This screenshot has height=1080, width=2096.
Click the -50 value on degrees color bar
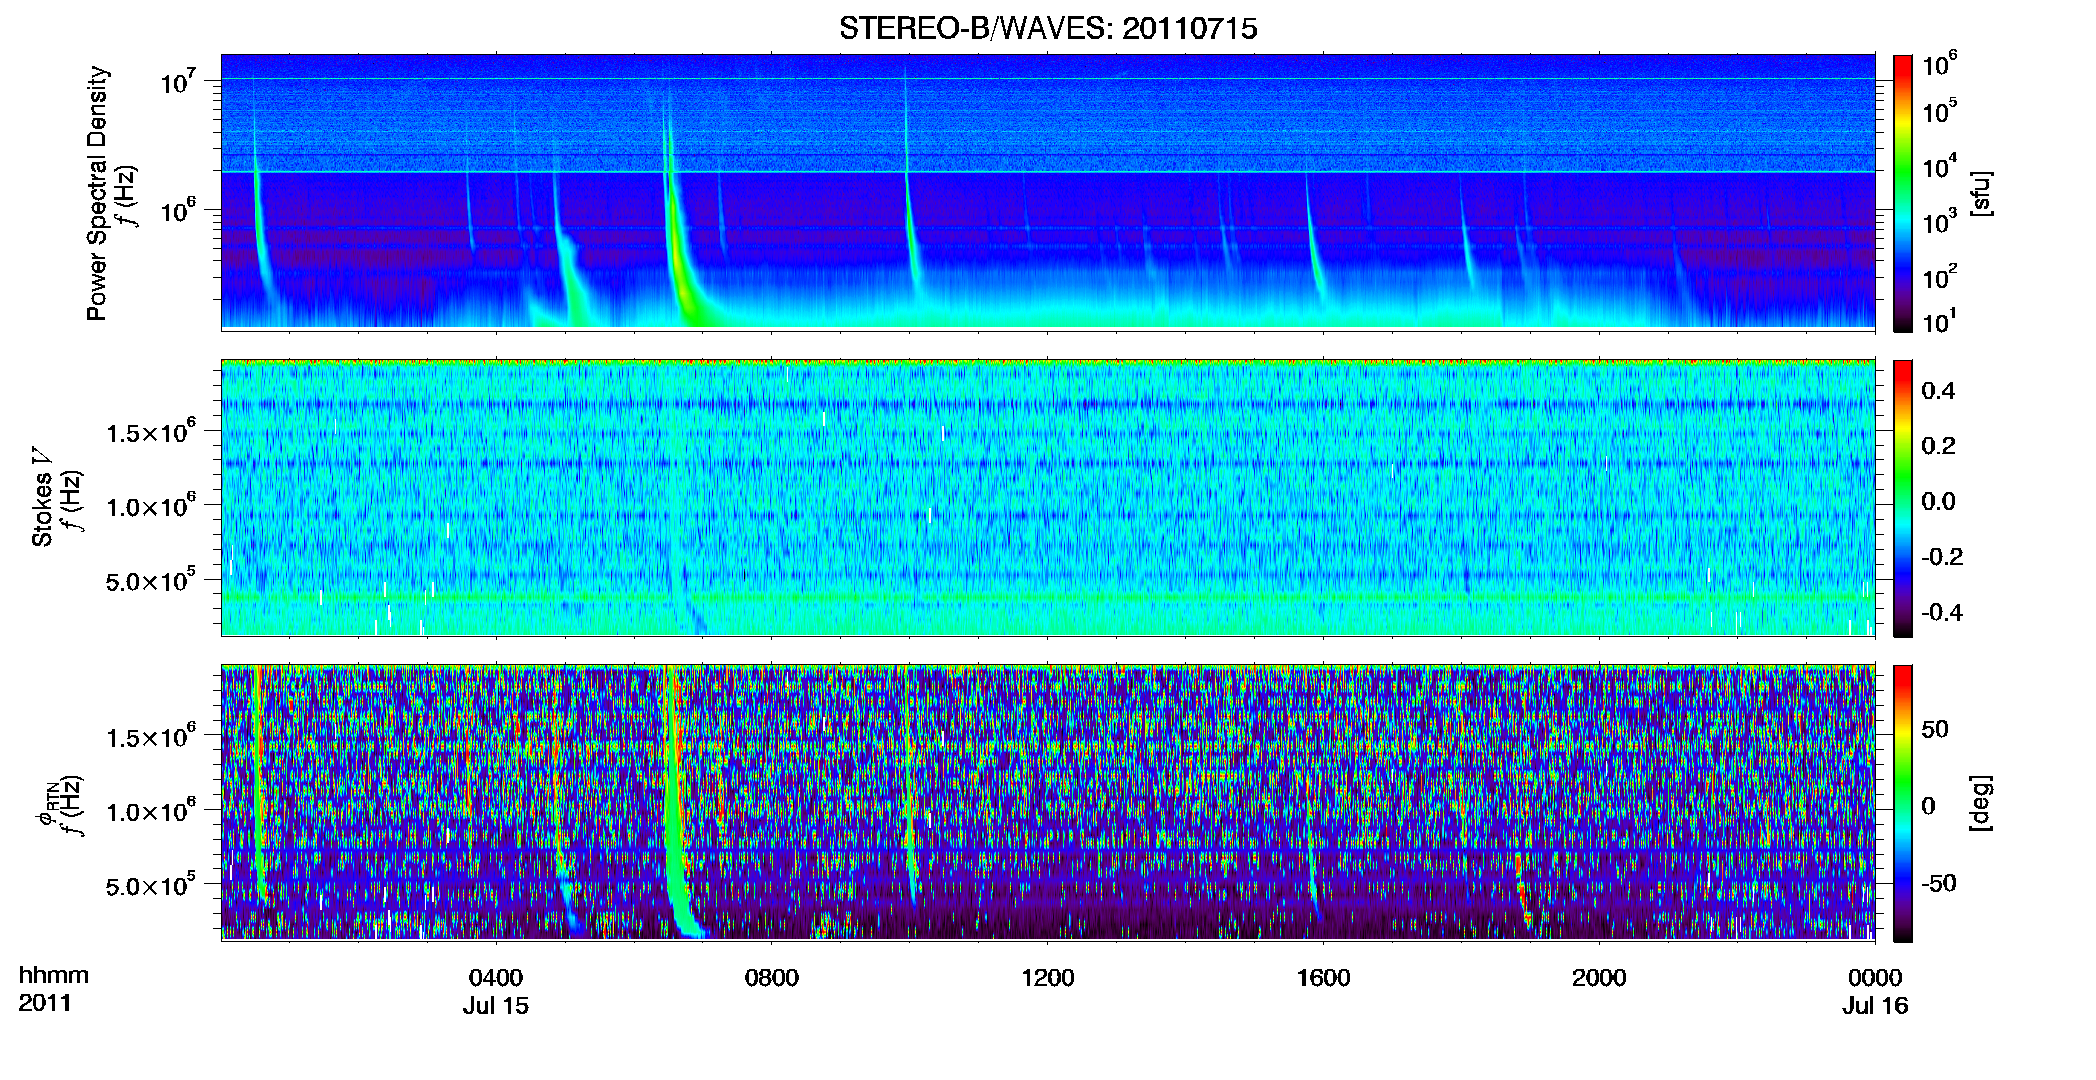point(1939,883)
